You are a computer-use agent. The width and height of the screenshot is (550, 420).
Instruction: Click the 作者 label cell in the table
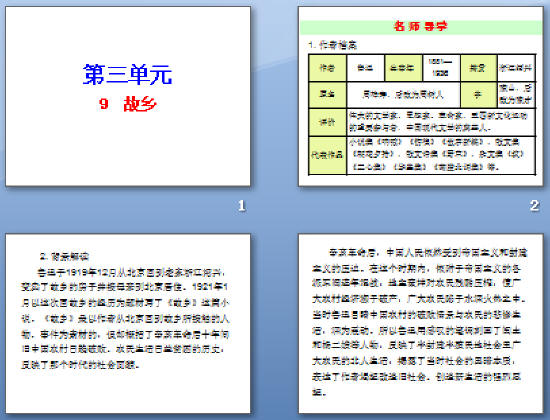tap(327, 68)
